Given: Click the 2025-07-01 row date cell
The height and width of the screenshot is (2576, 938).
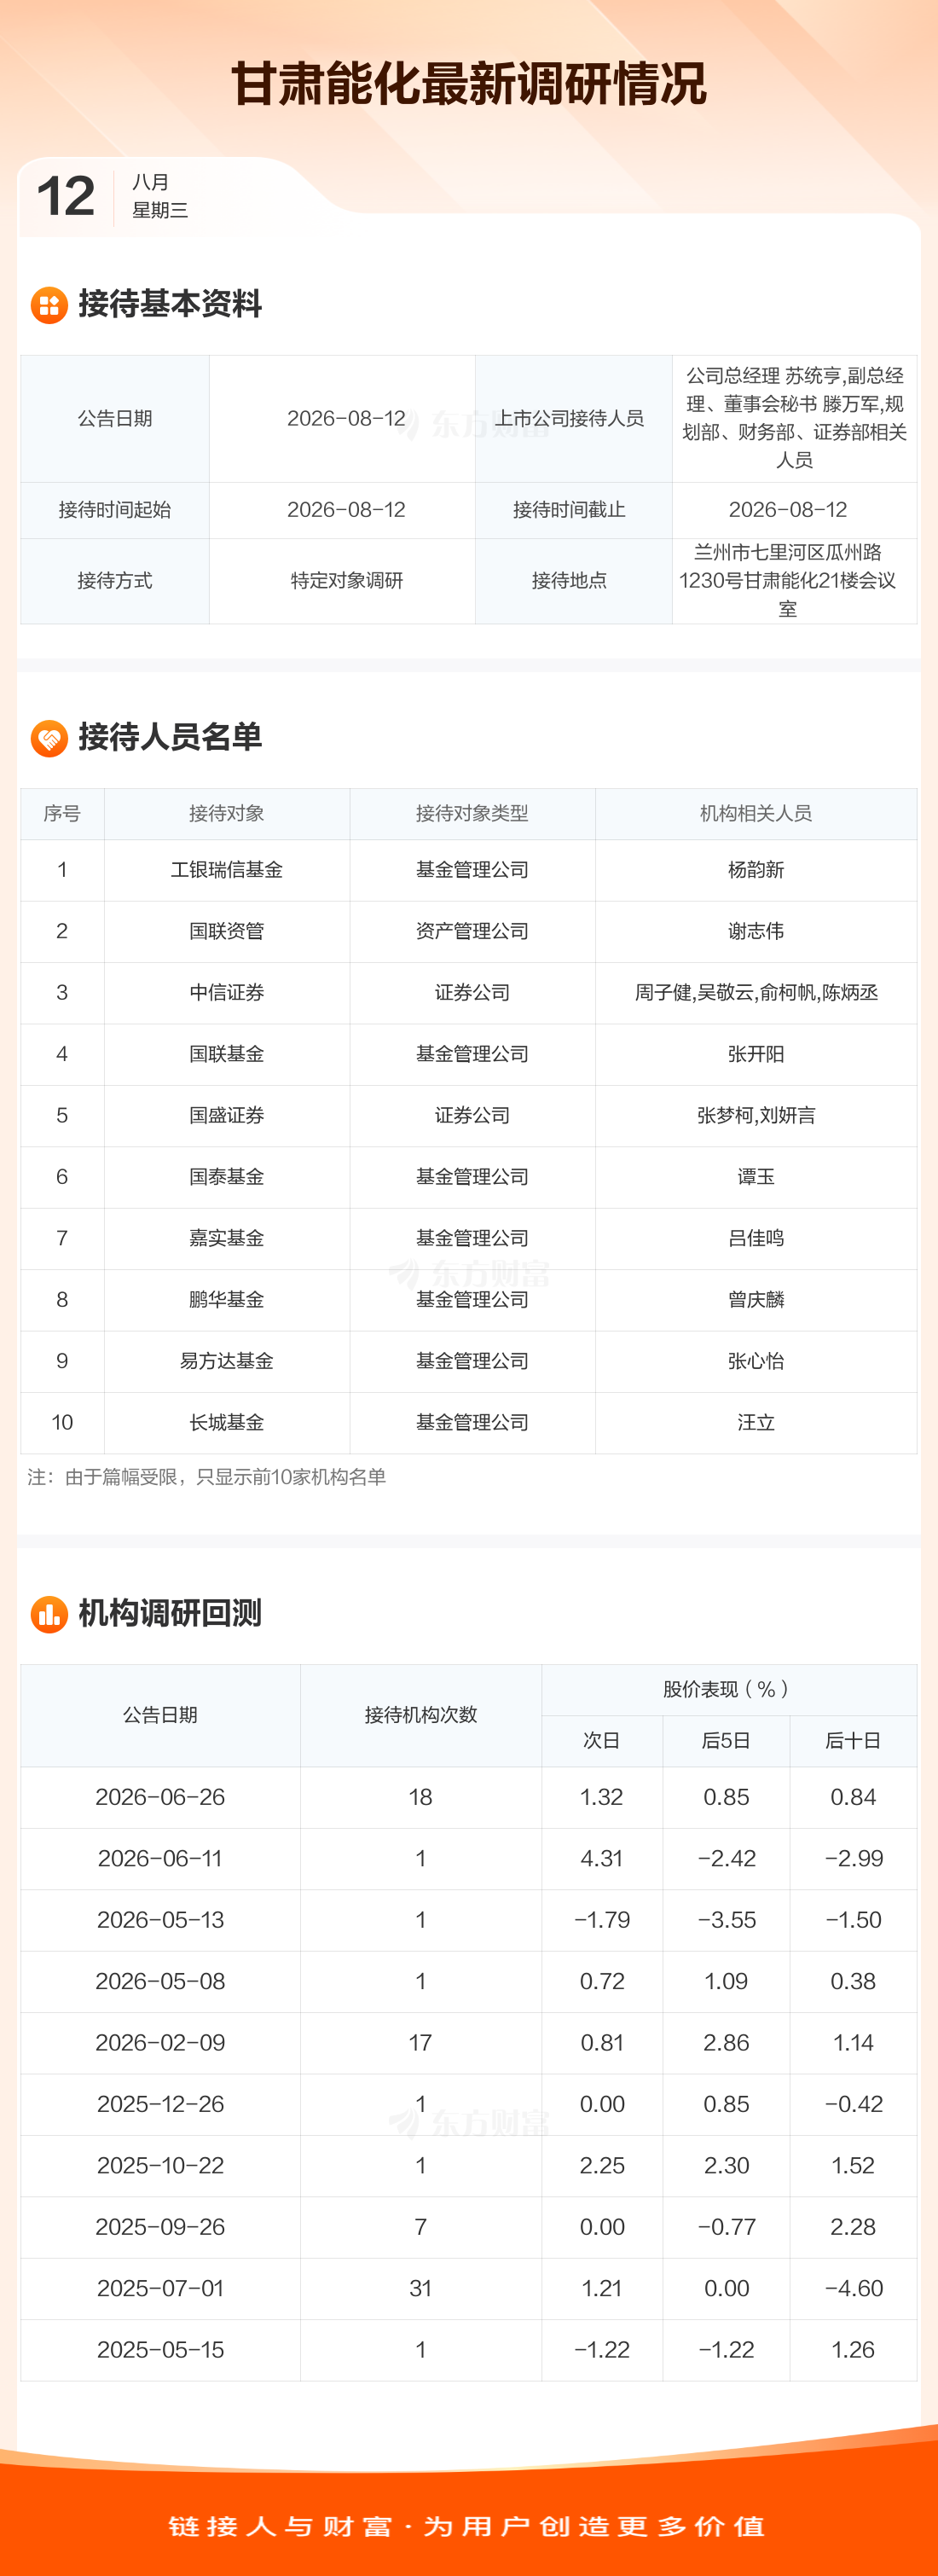Looking at the screenshot, I should tap(160, 2288).
